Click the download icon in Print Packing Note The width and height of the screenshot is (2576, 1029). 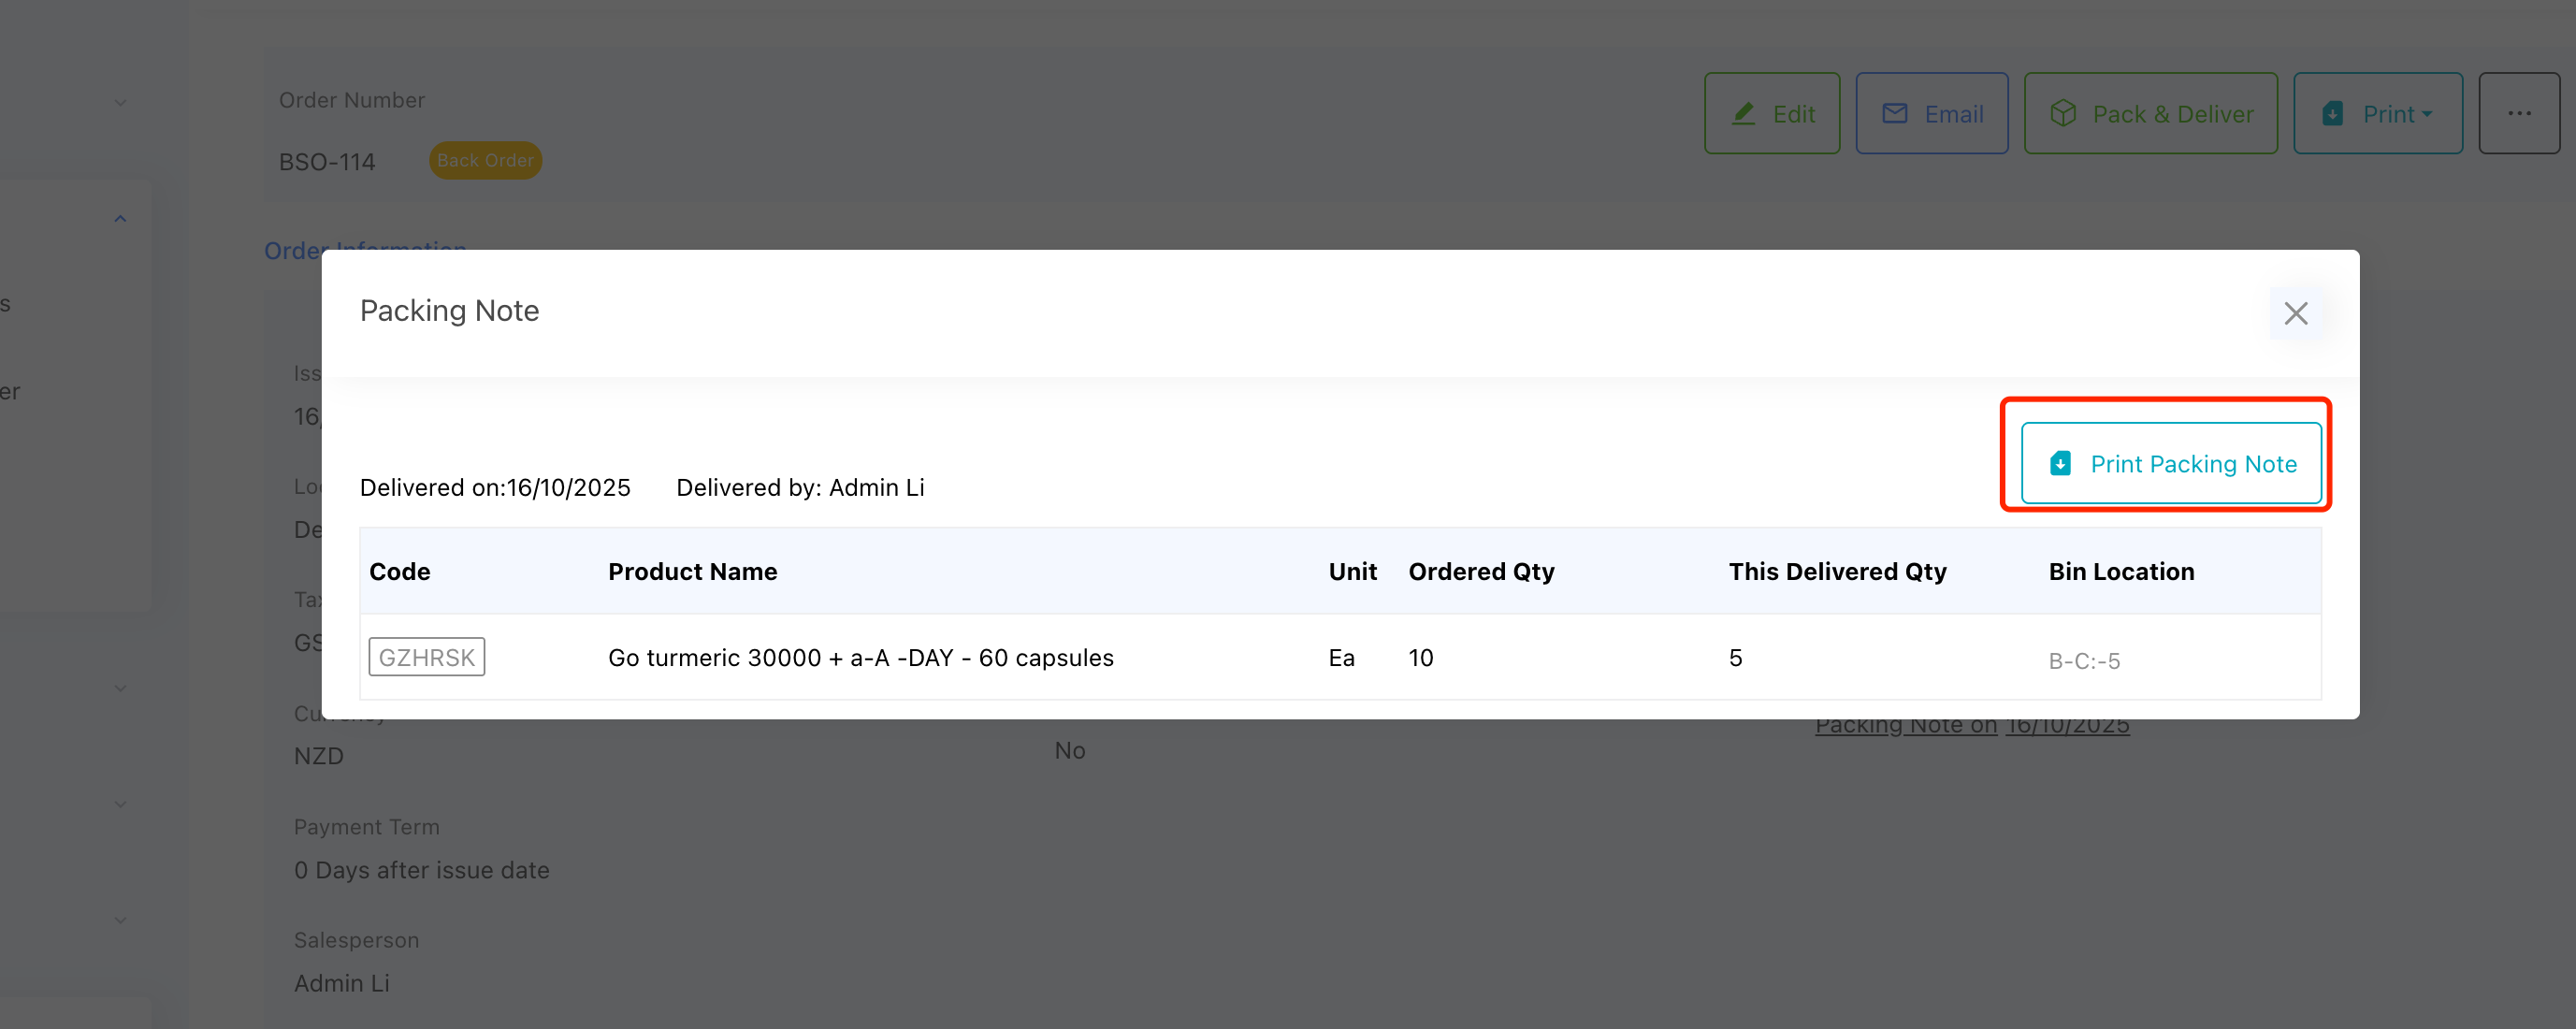click(x=2060, y=463)
